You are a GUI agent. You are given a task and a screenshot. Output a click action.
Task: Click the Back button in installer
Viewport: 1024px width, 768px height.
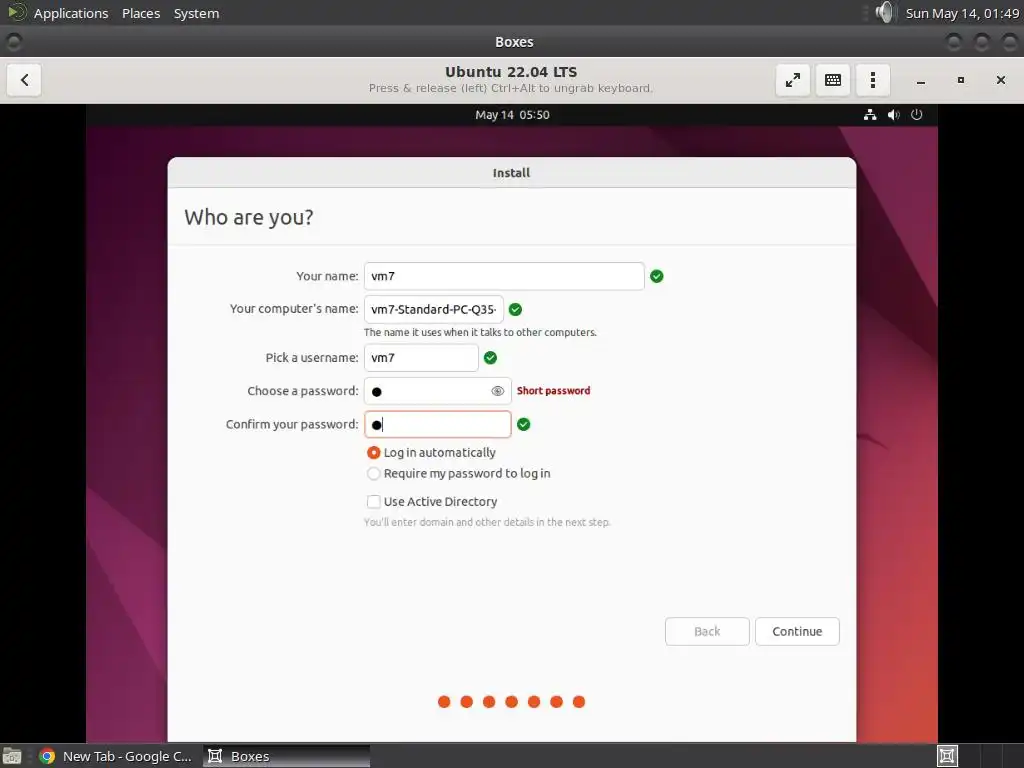point(707,632)
